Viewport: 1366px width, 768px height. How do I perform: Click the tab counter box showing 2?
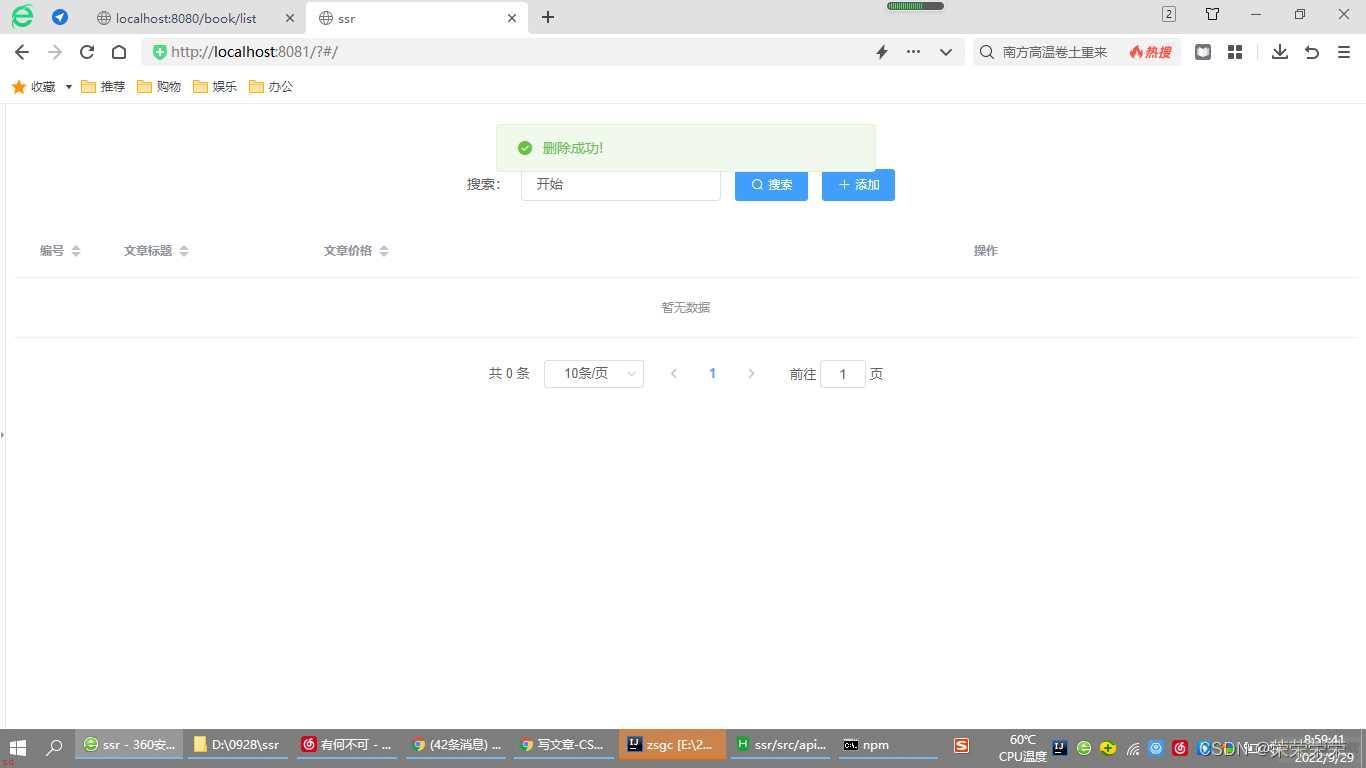(x=1169, y=14)
